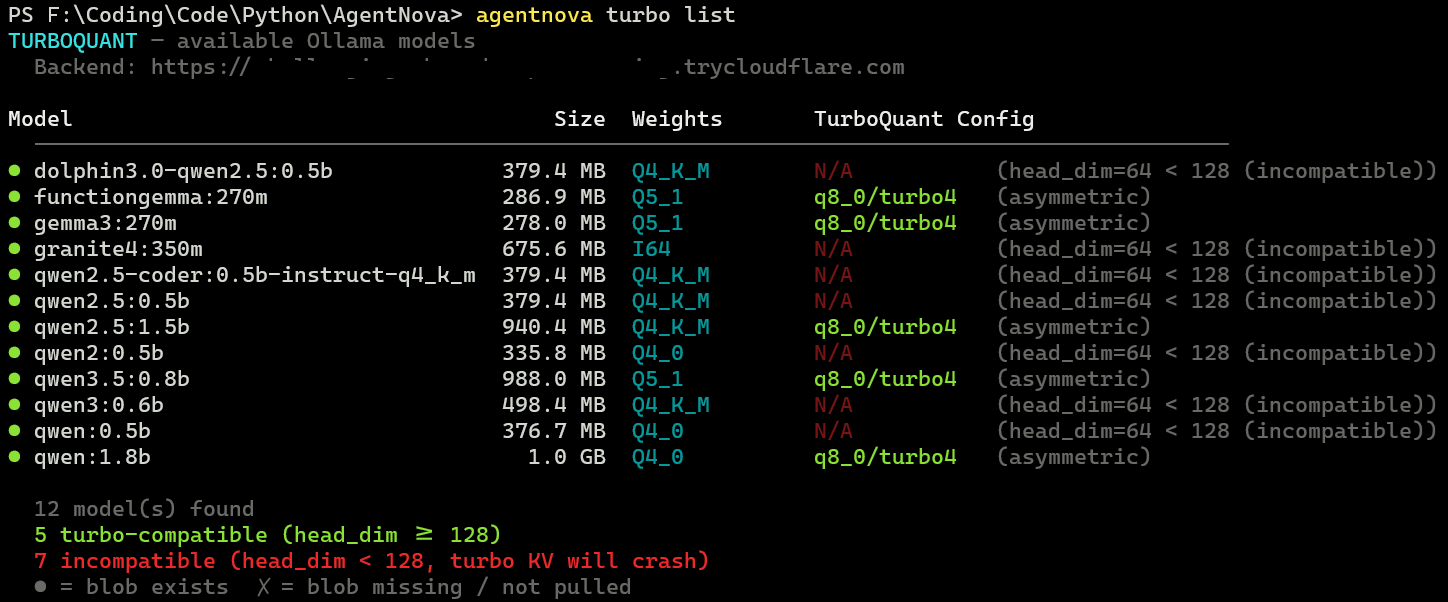Screen dimensions: 1448x602
Task: Click the 675.6 MB size value
Action: [554, 249]
